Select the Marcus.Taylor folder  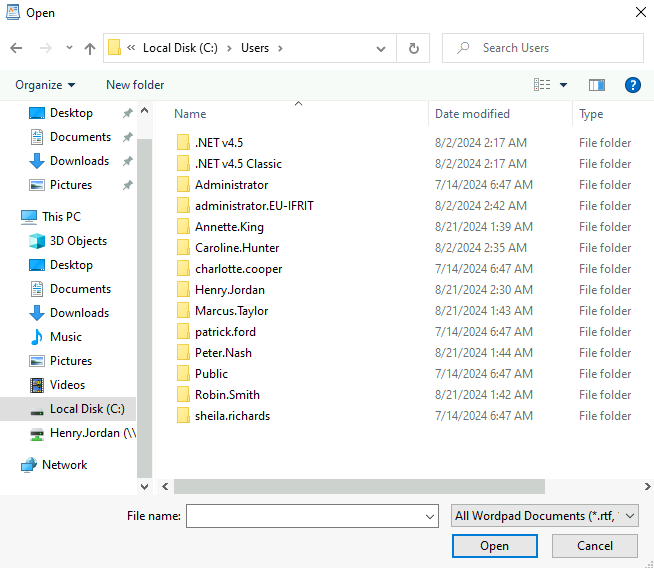pyautogui.click(x=231, y=311)
